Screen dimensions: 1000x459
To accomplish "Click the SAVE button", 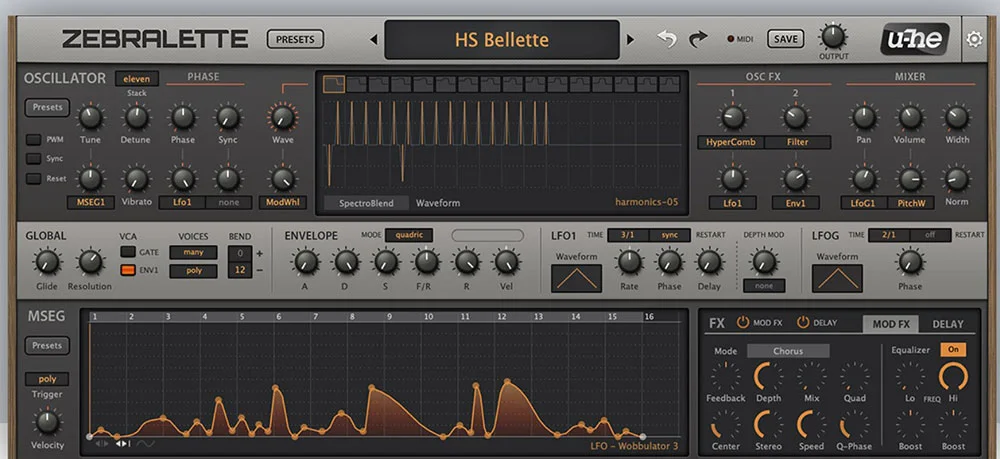I will (x=786, y=39).
